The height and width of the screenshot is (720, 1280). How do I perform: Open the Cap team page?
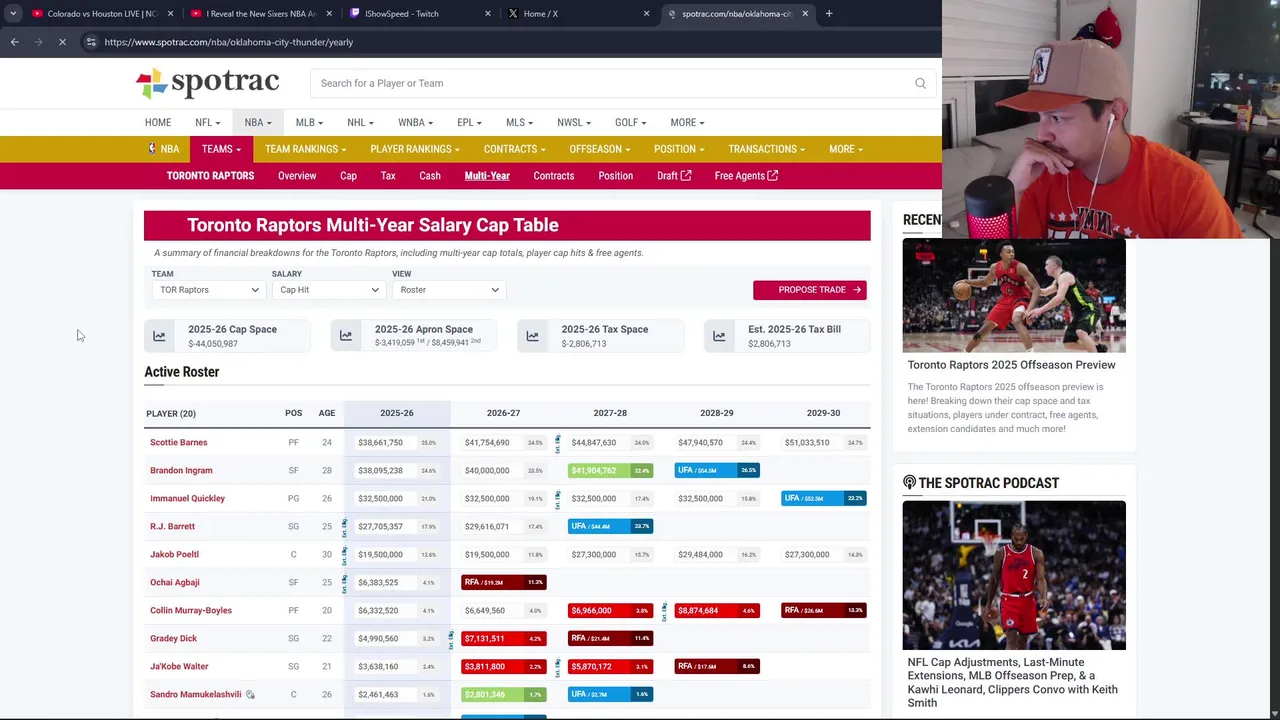click(x=348, y=176)
